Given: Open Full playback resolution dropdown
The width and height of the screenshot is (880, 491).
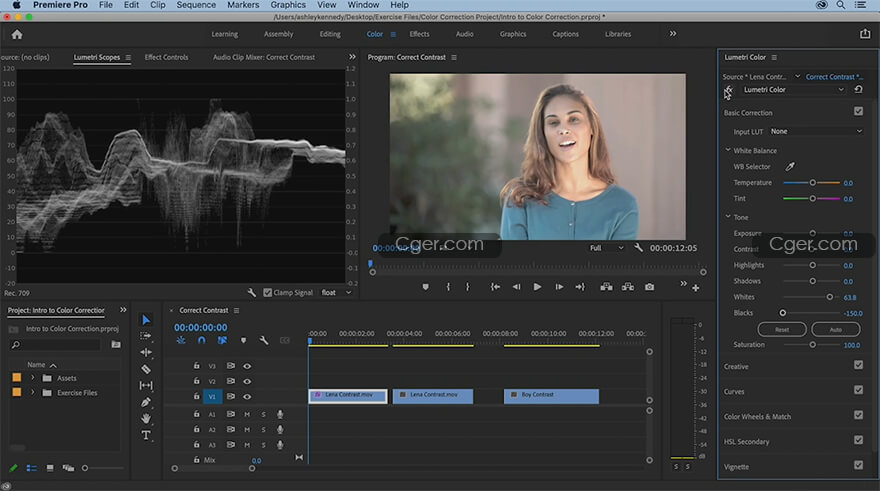Looking at the screenshot, I should pos(606,248).
